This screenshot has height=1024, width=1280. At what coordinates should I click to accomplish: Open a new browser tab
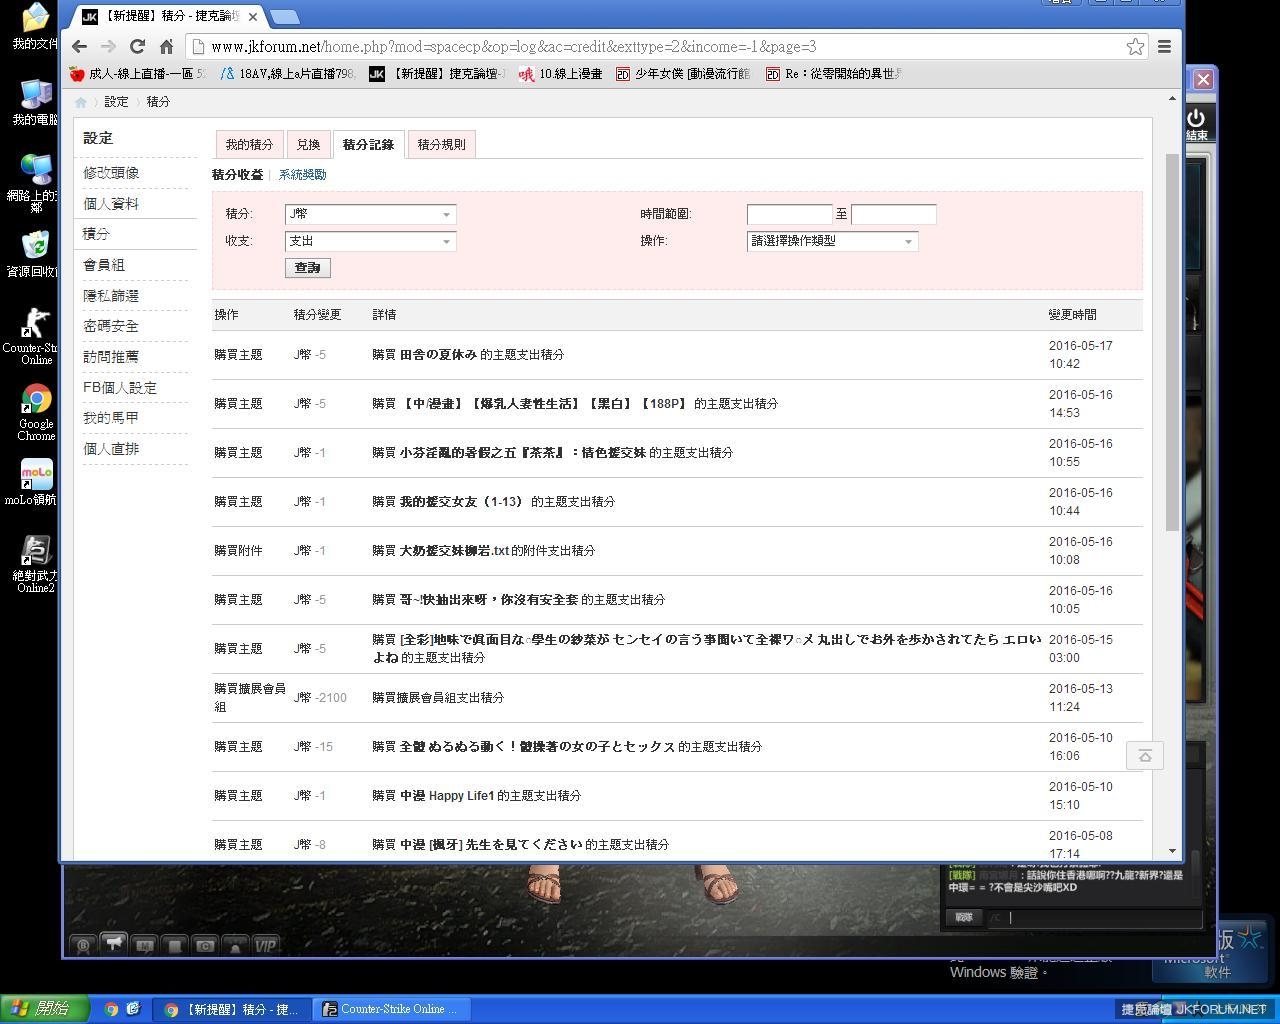point(285,16)
